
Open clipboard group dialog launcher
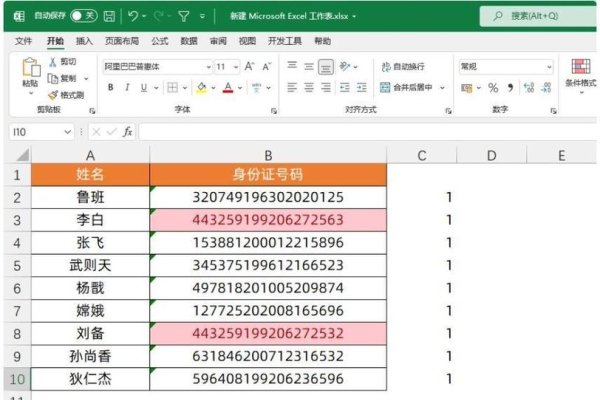coord(92,111)
